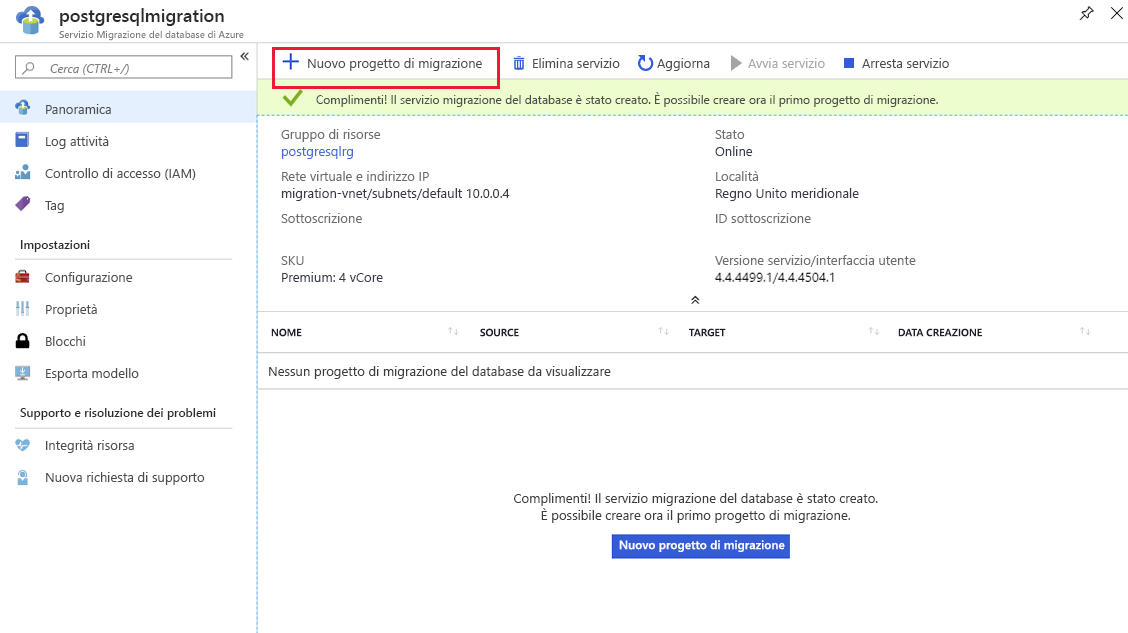Click the 'migration-vnet/subnets/default 10.0.0.4' value
The height and width of the screenshot is (633, 1128).
395,193
